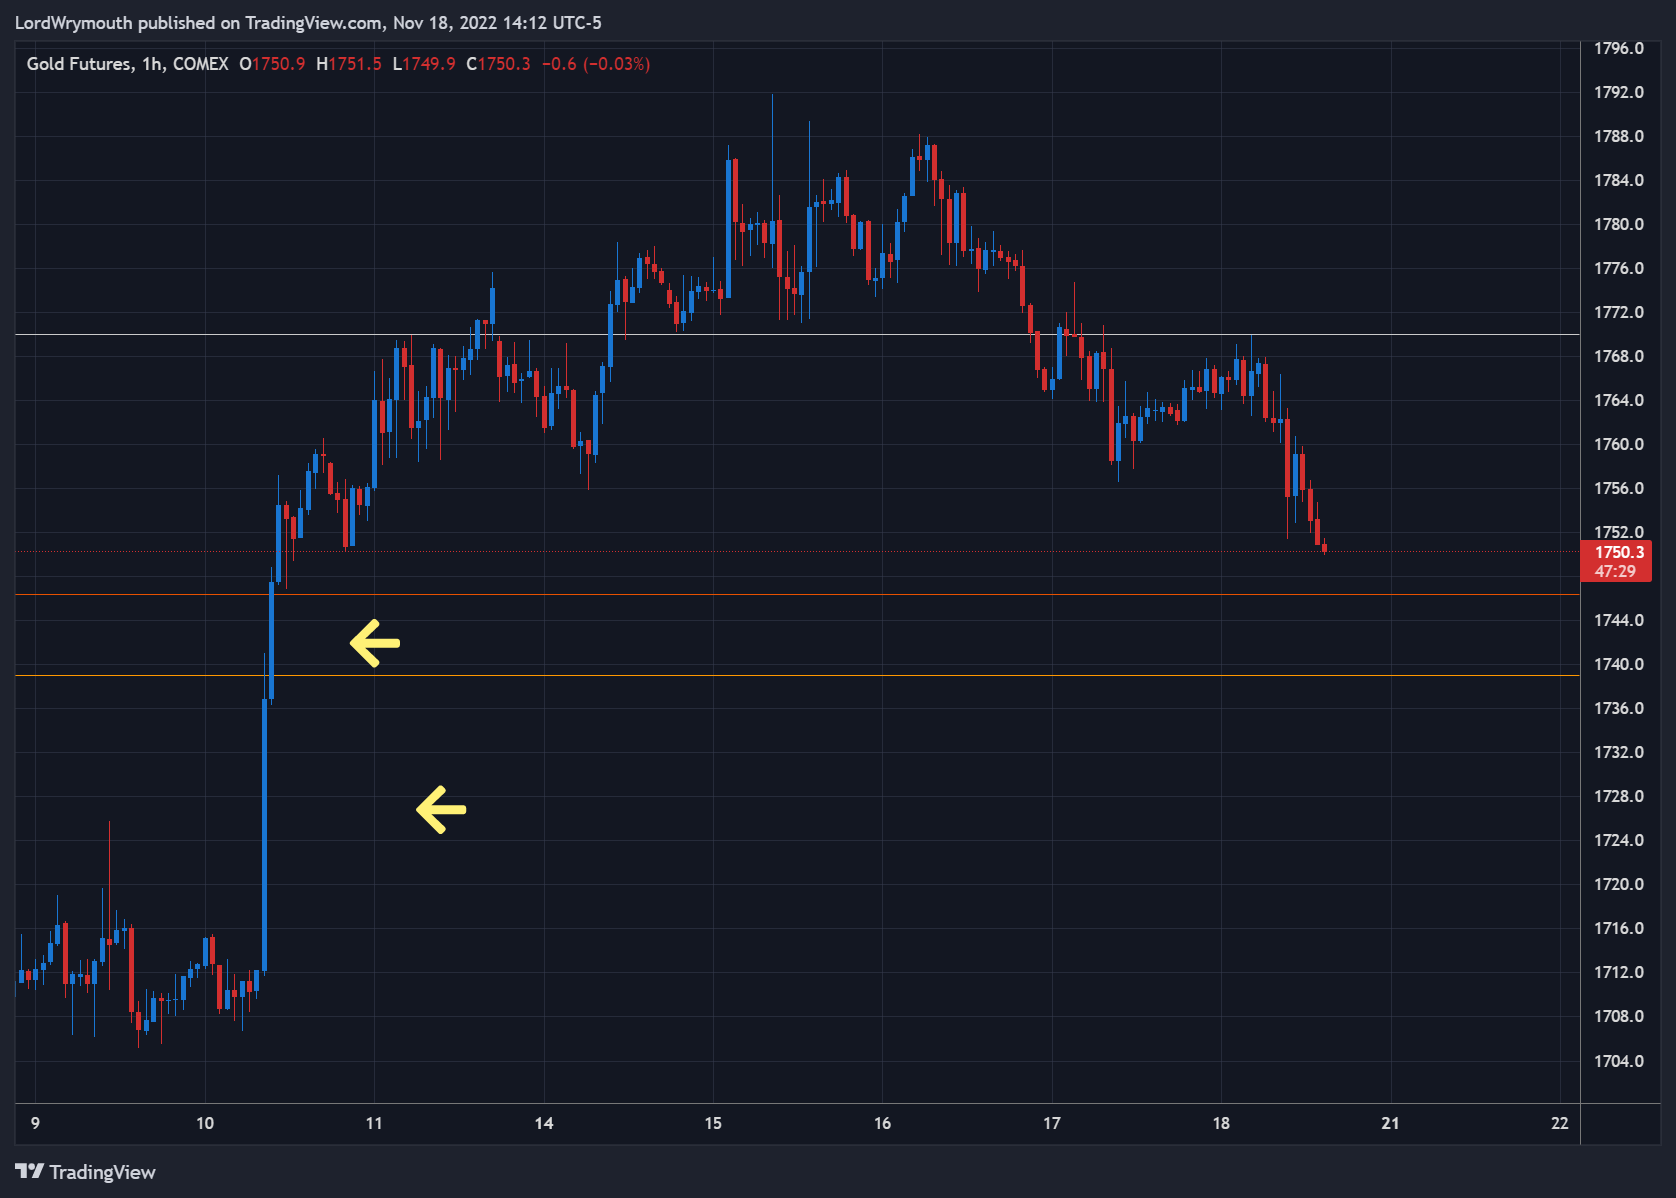The image size is (1676, 1198).
Task: Click the 1724.0 price axis label
Action: click(1618, 840)
